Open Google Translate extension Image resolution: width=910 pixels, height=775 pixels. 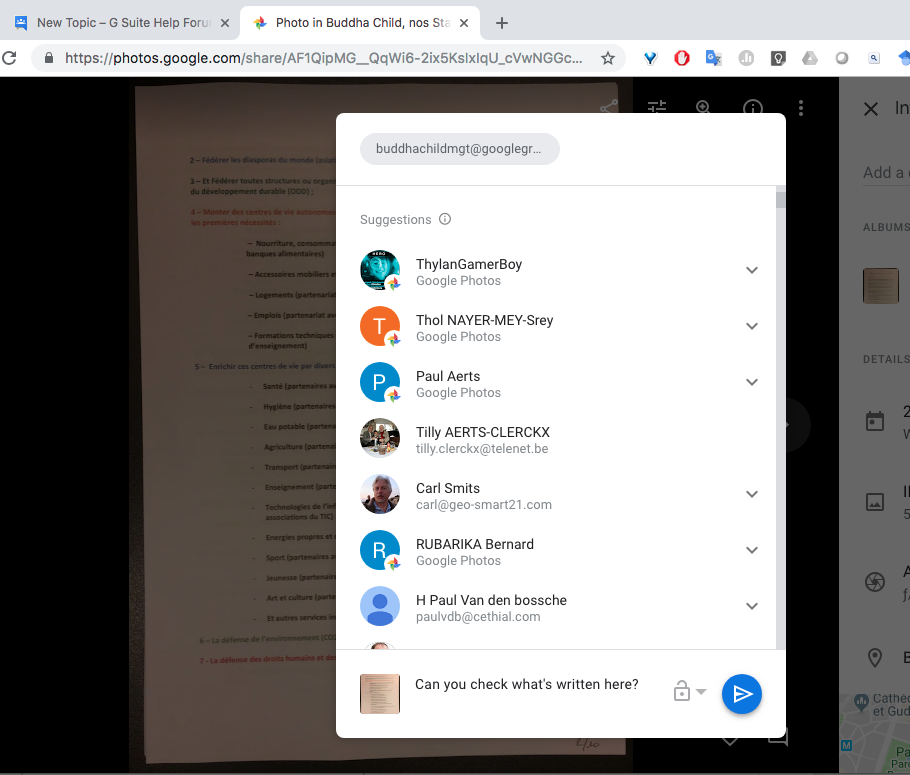(713, 58)
